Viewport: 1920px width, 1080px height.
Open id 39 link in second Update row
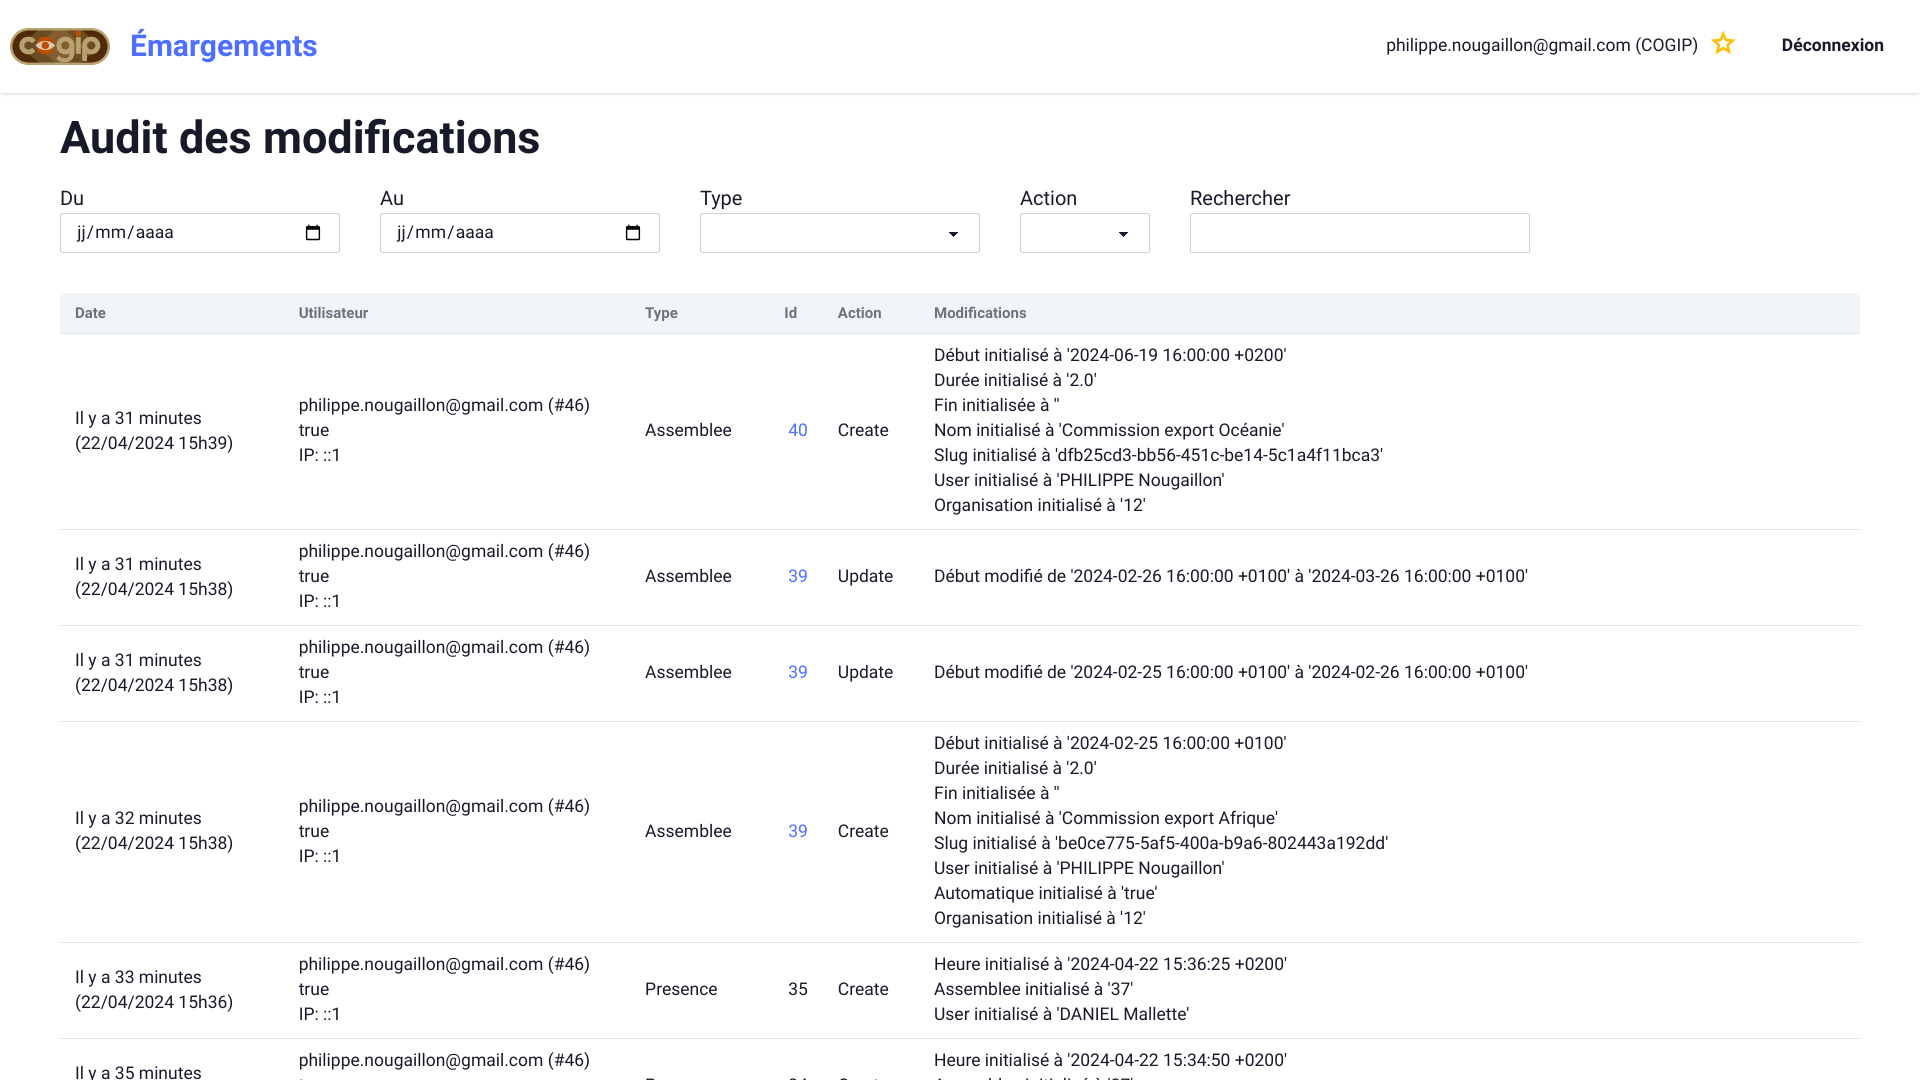[x=797, y=672]
